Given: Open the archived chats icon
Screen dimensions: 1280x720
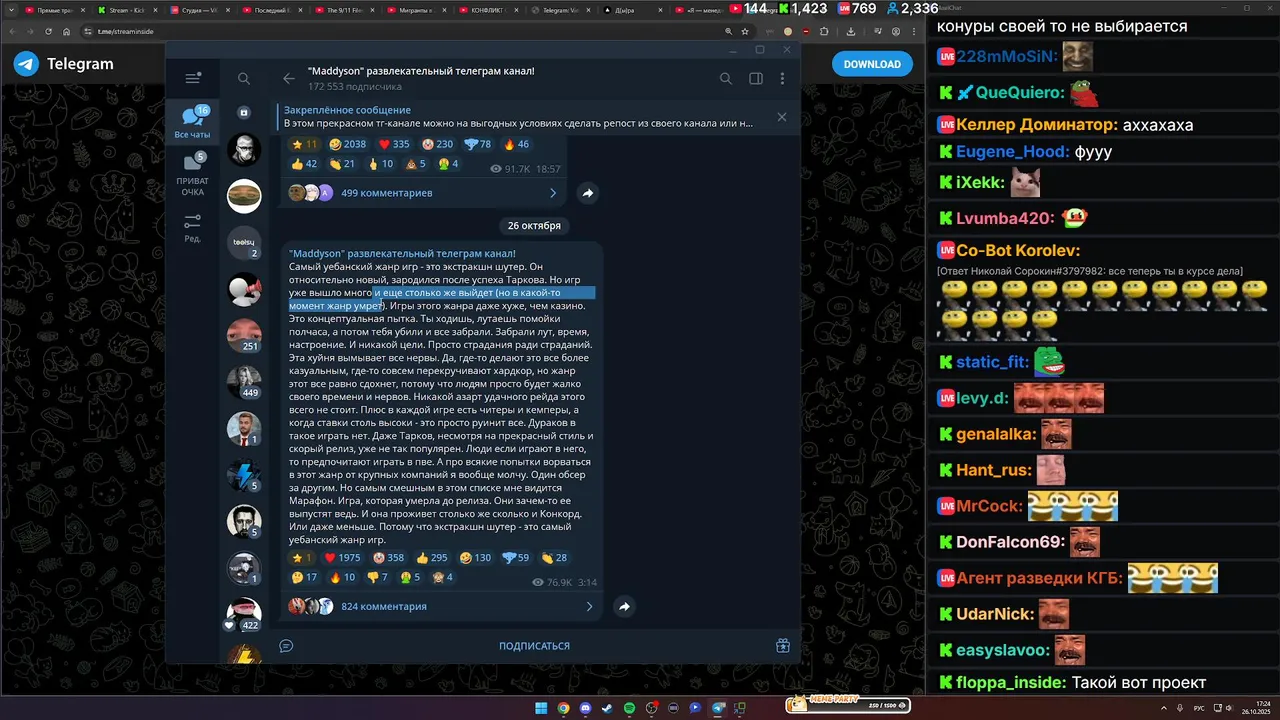Looking at the screenshot, I should [x=244, y=113].
